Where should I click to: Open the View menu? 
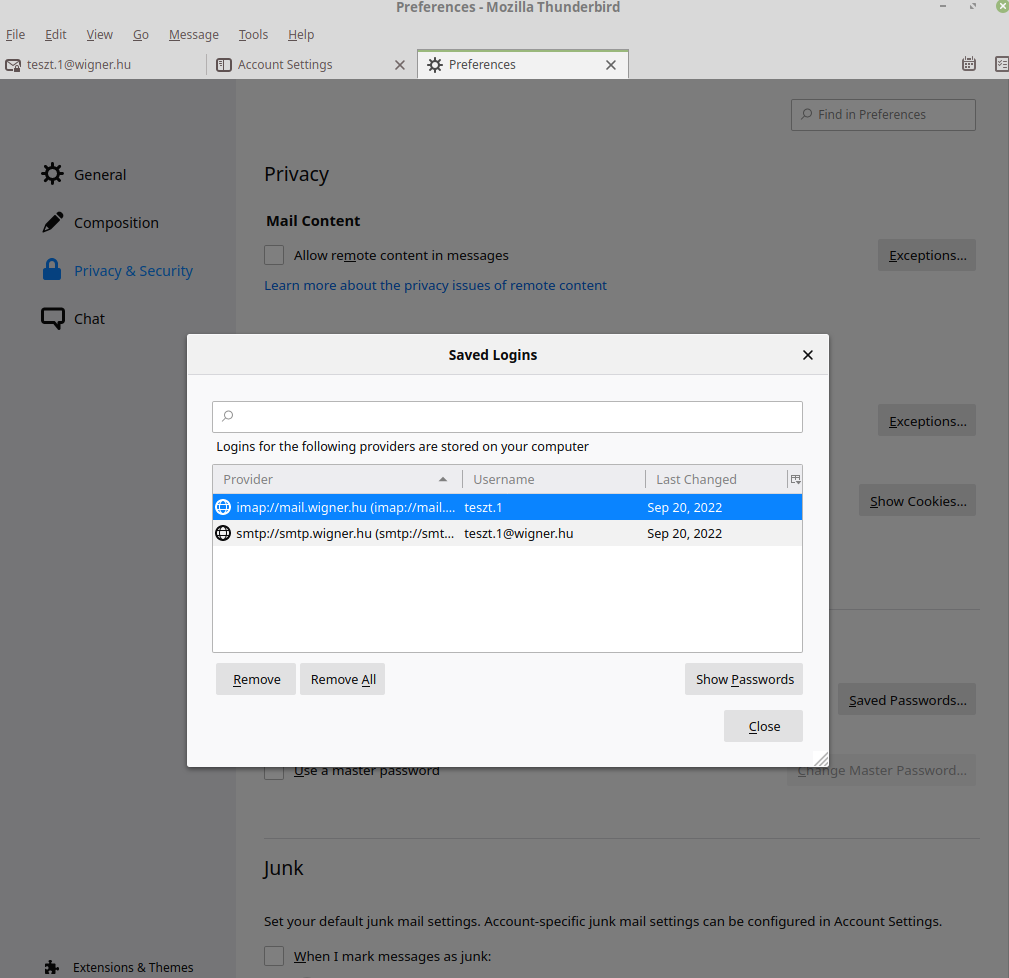pyautogui.click(x=99, y=35)
